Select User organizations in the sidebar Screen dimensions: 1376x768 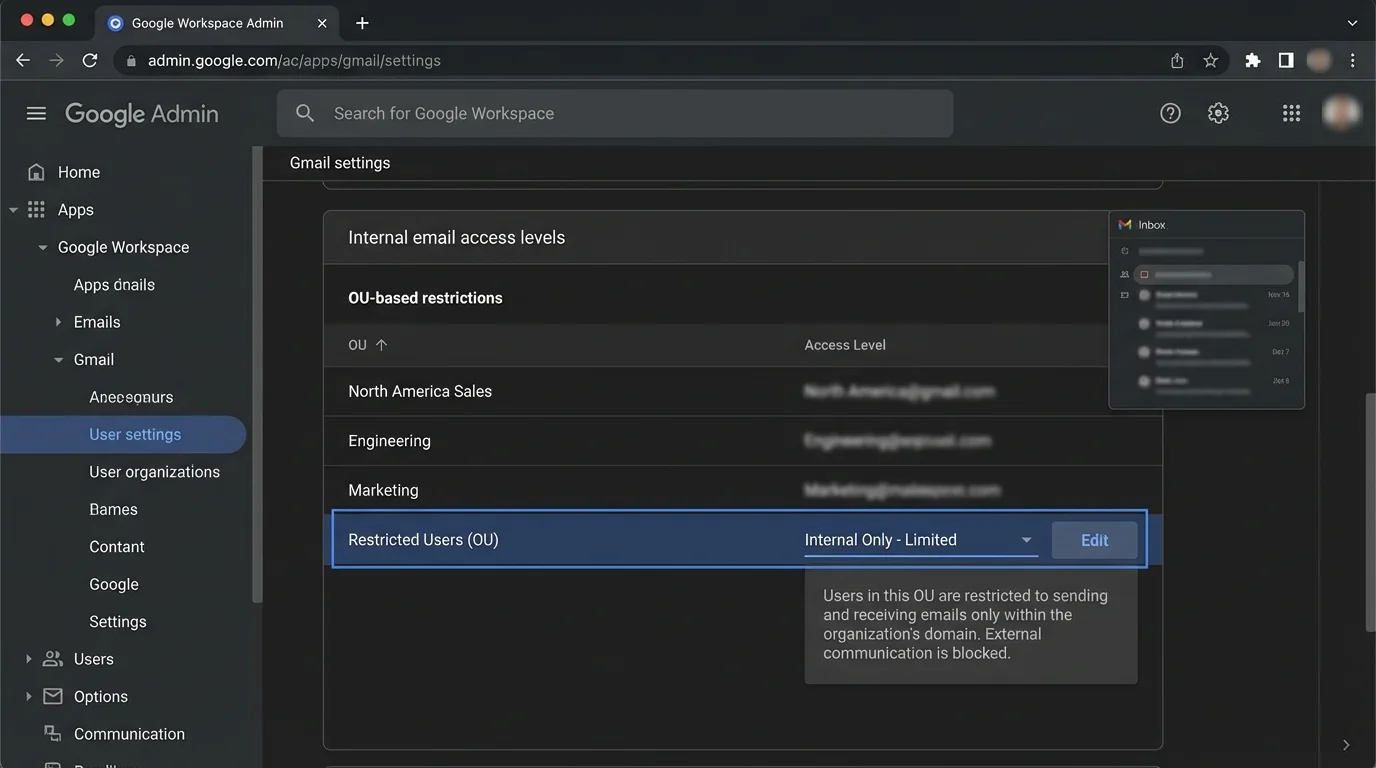point(155,471)
